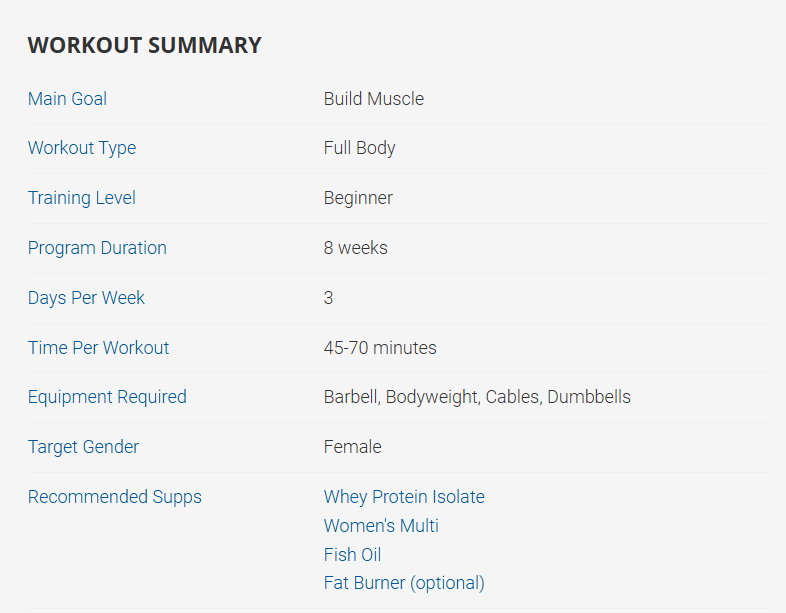
Task: Click the Full Body value text
Action: [x=359, y=148]
